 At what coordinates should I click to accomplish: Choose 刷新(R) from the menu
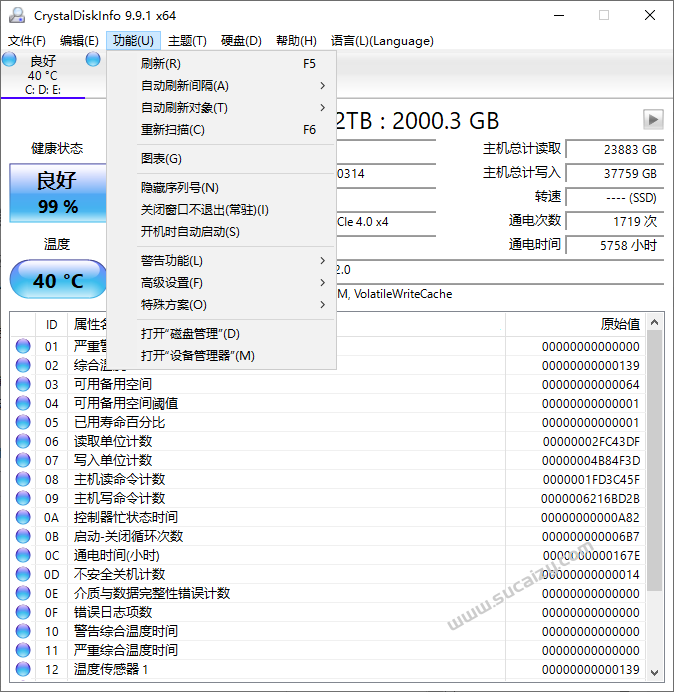222,64
